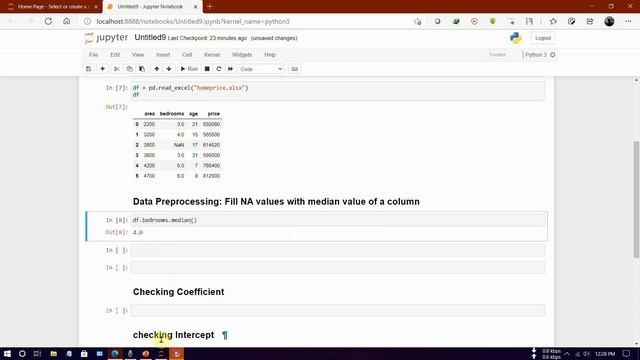640x360 pixels.
Task: Click the taskbar clock
Action: coord(605,353)
